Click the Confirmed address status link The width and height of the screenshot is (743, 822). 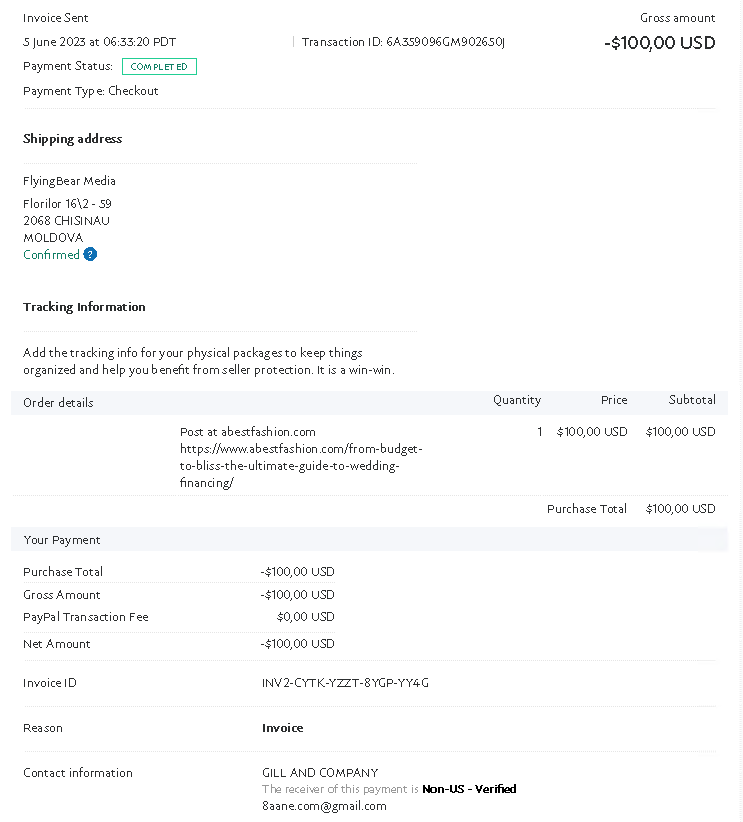tap(51, 255)
